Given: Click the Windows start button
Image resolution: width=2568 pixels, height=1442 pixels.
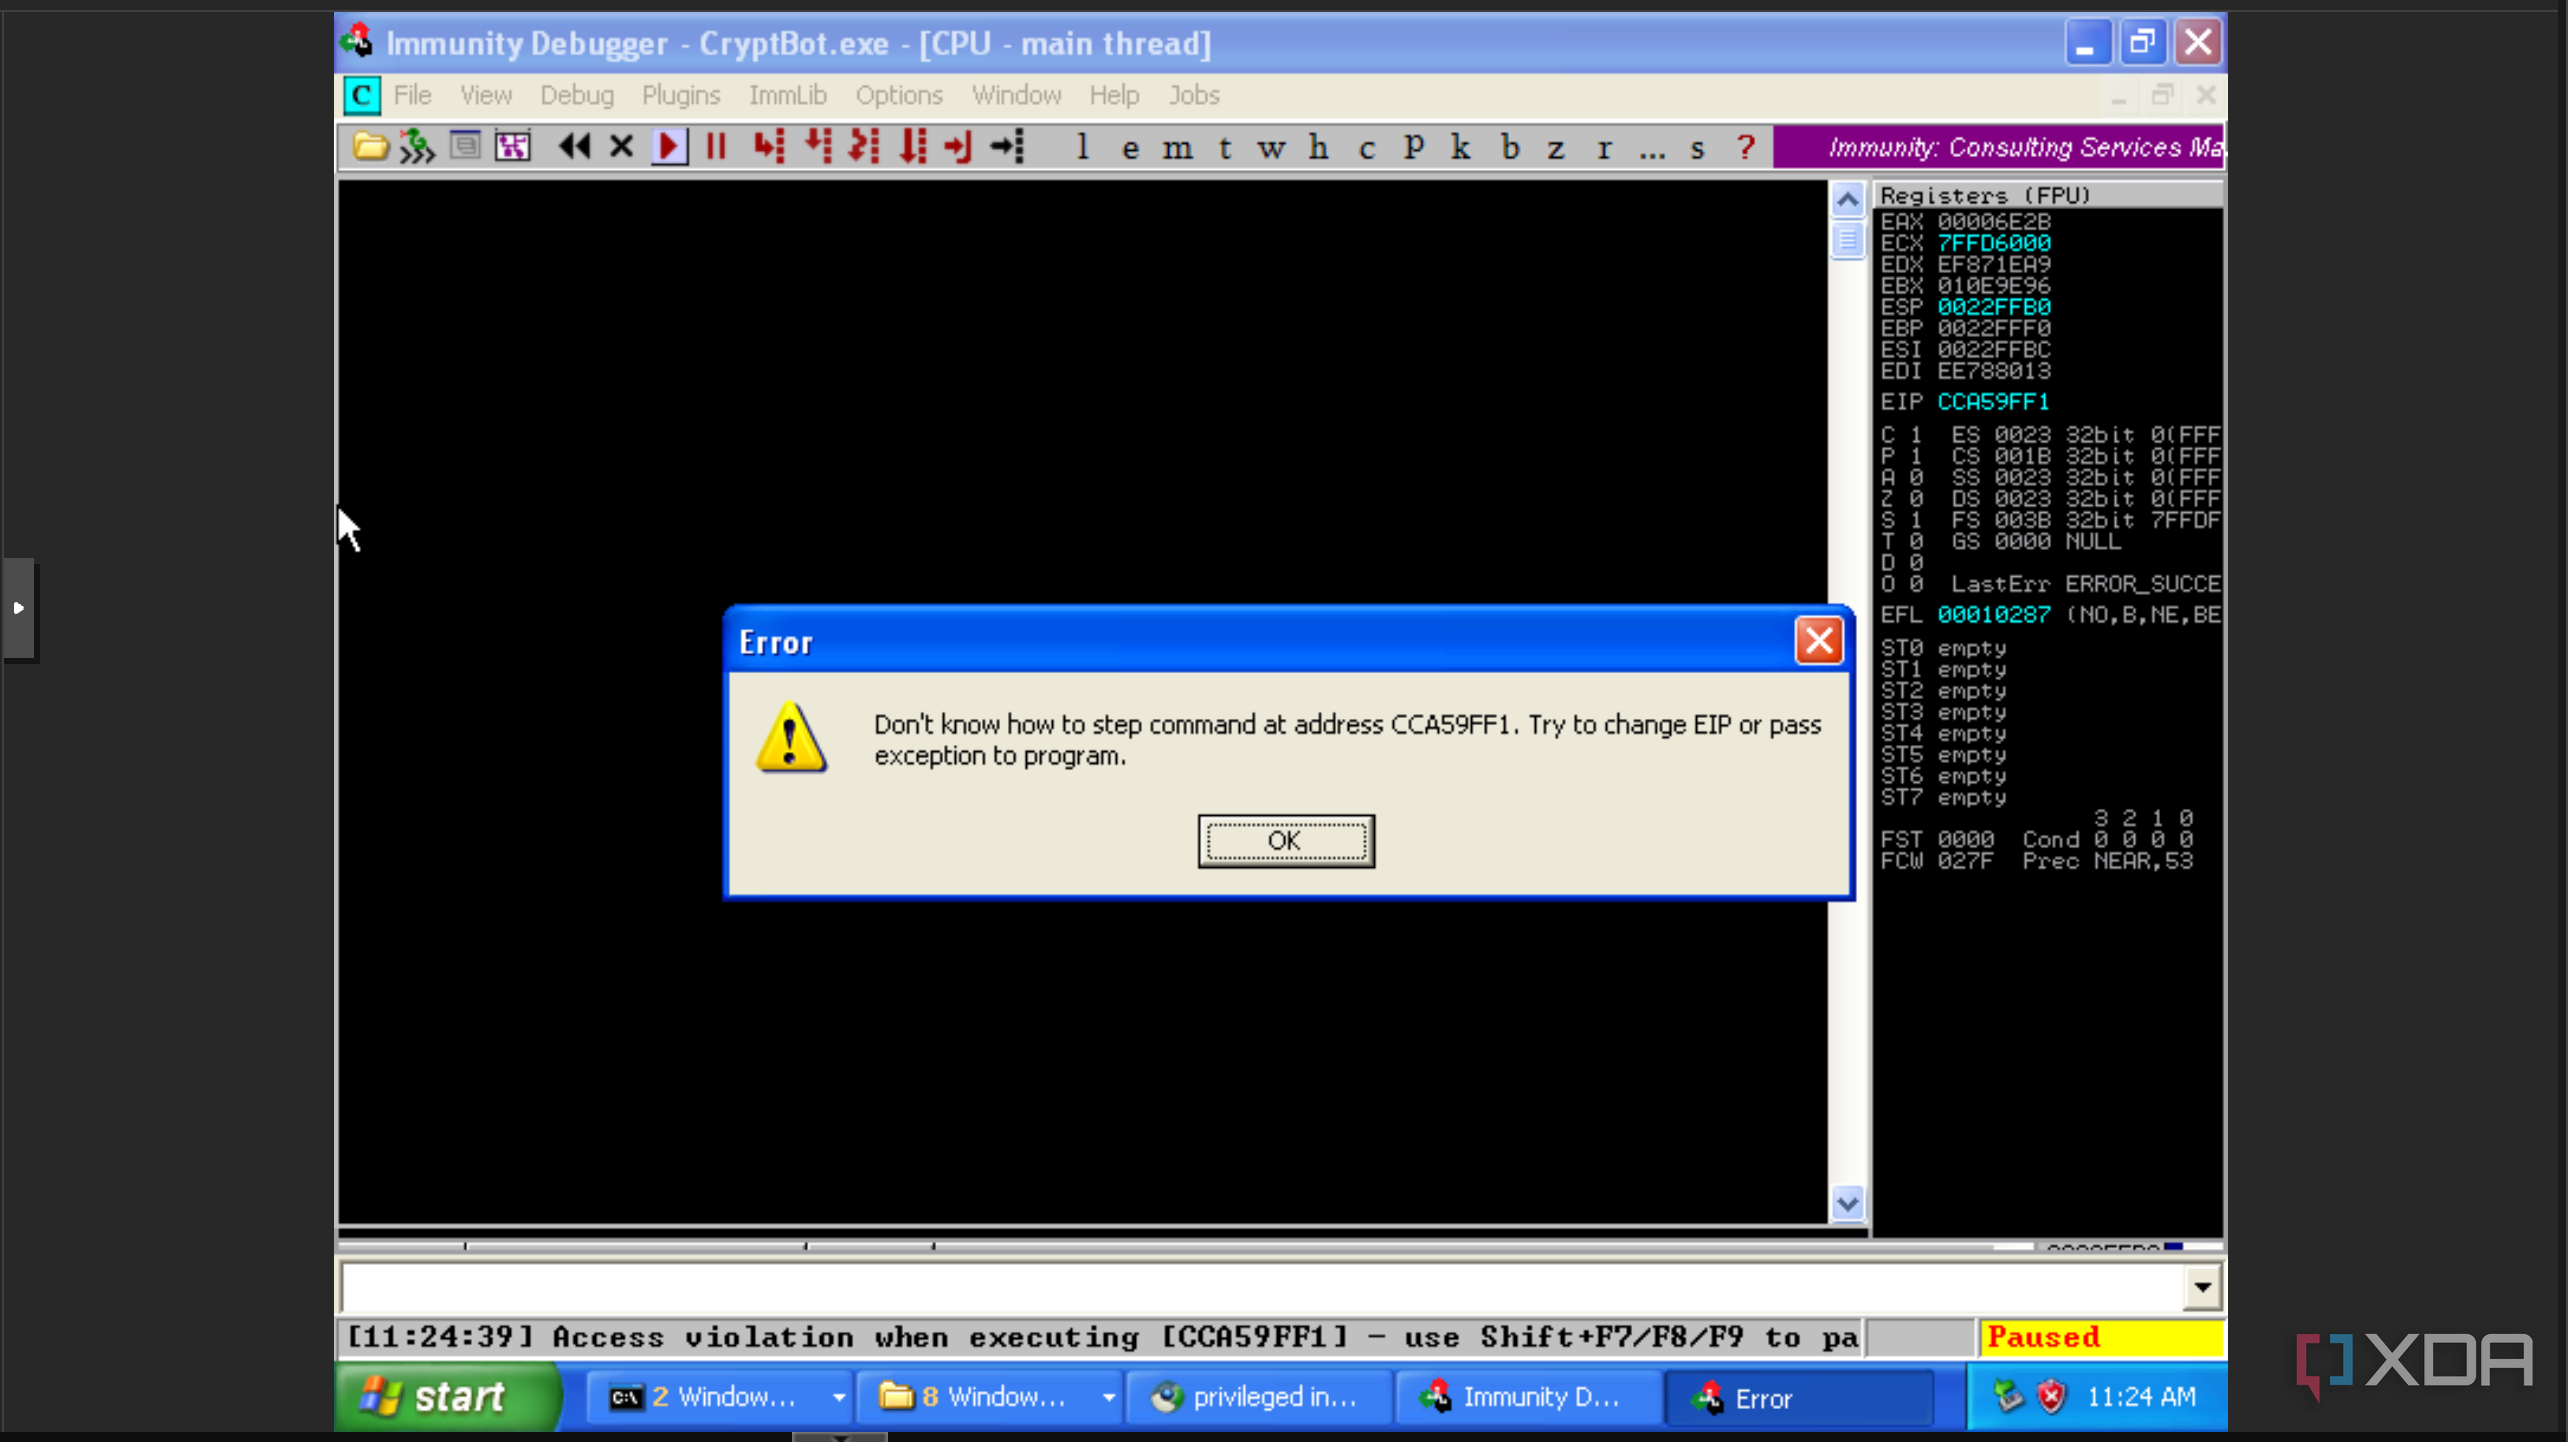Looking at the screenshot, I should pyautogui.click(x=447, y=1396).
